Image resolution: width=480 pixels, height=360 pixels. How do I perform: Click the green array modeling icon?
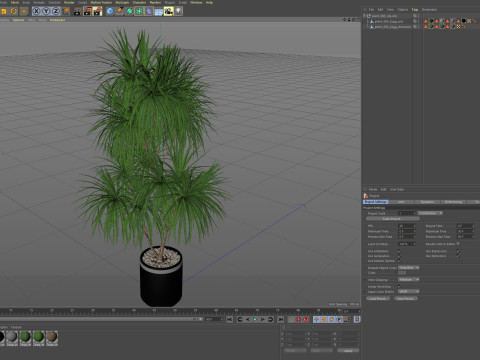click(139, 11)
